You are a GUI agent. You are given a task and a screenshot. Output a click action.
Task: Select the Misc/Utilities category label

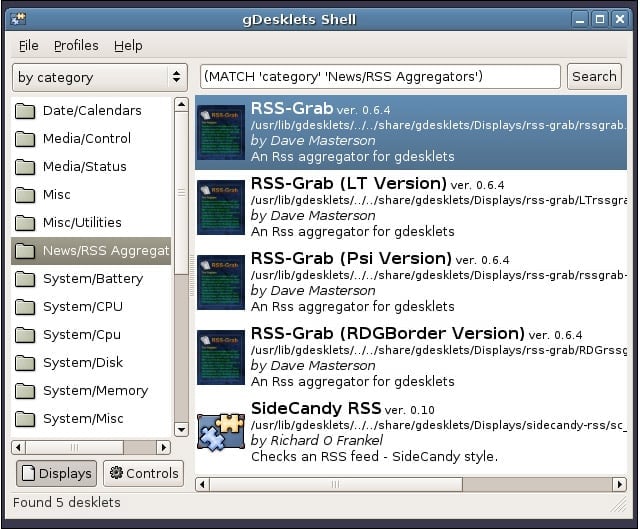click(82, 222)
